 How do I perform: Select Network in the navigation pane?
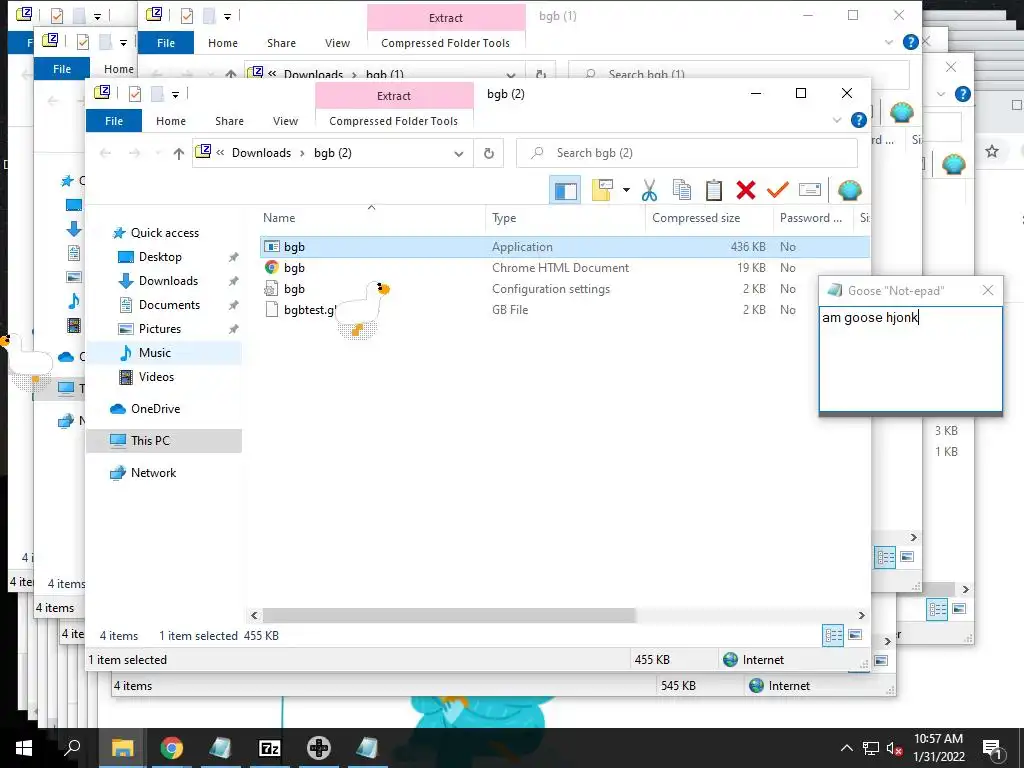tap(153, 473)
